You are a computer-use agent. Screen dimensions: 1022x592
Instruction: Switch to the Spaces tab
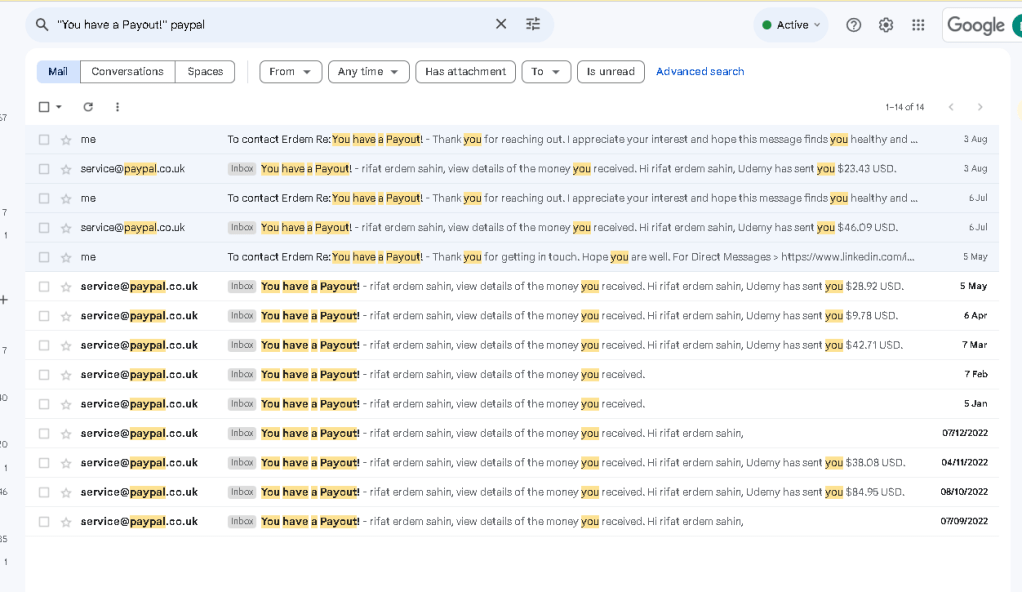coord(205,72)
